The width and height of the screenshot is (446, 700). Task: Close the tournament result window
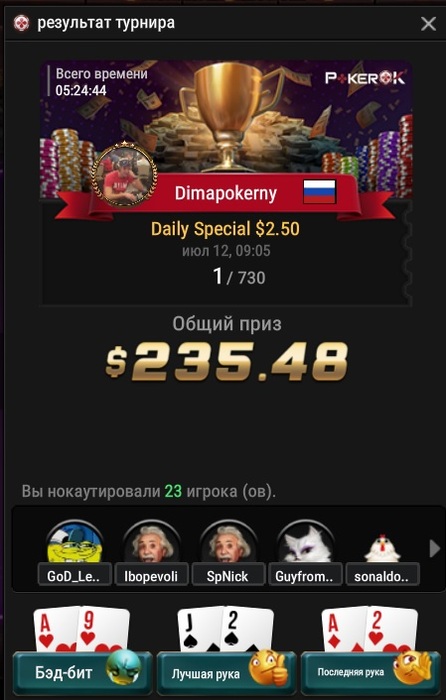pos(428,24)
